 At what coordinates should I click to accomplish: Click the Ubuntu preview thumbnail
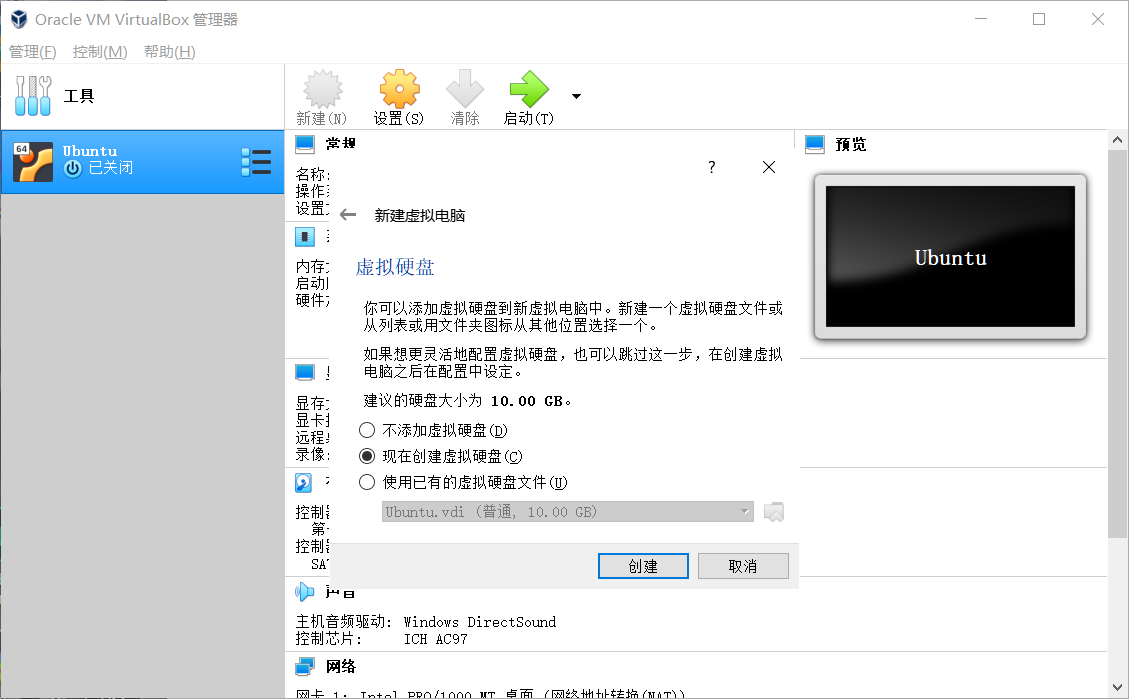tap(950, 256)
